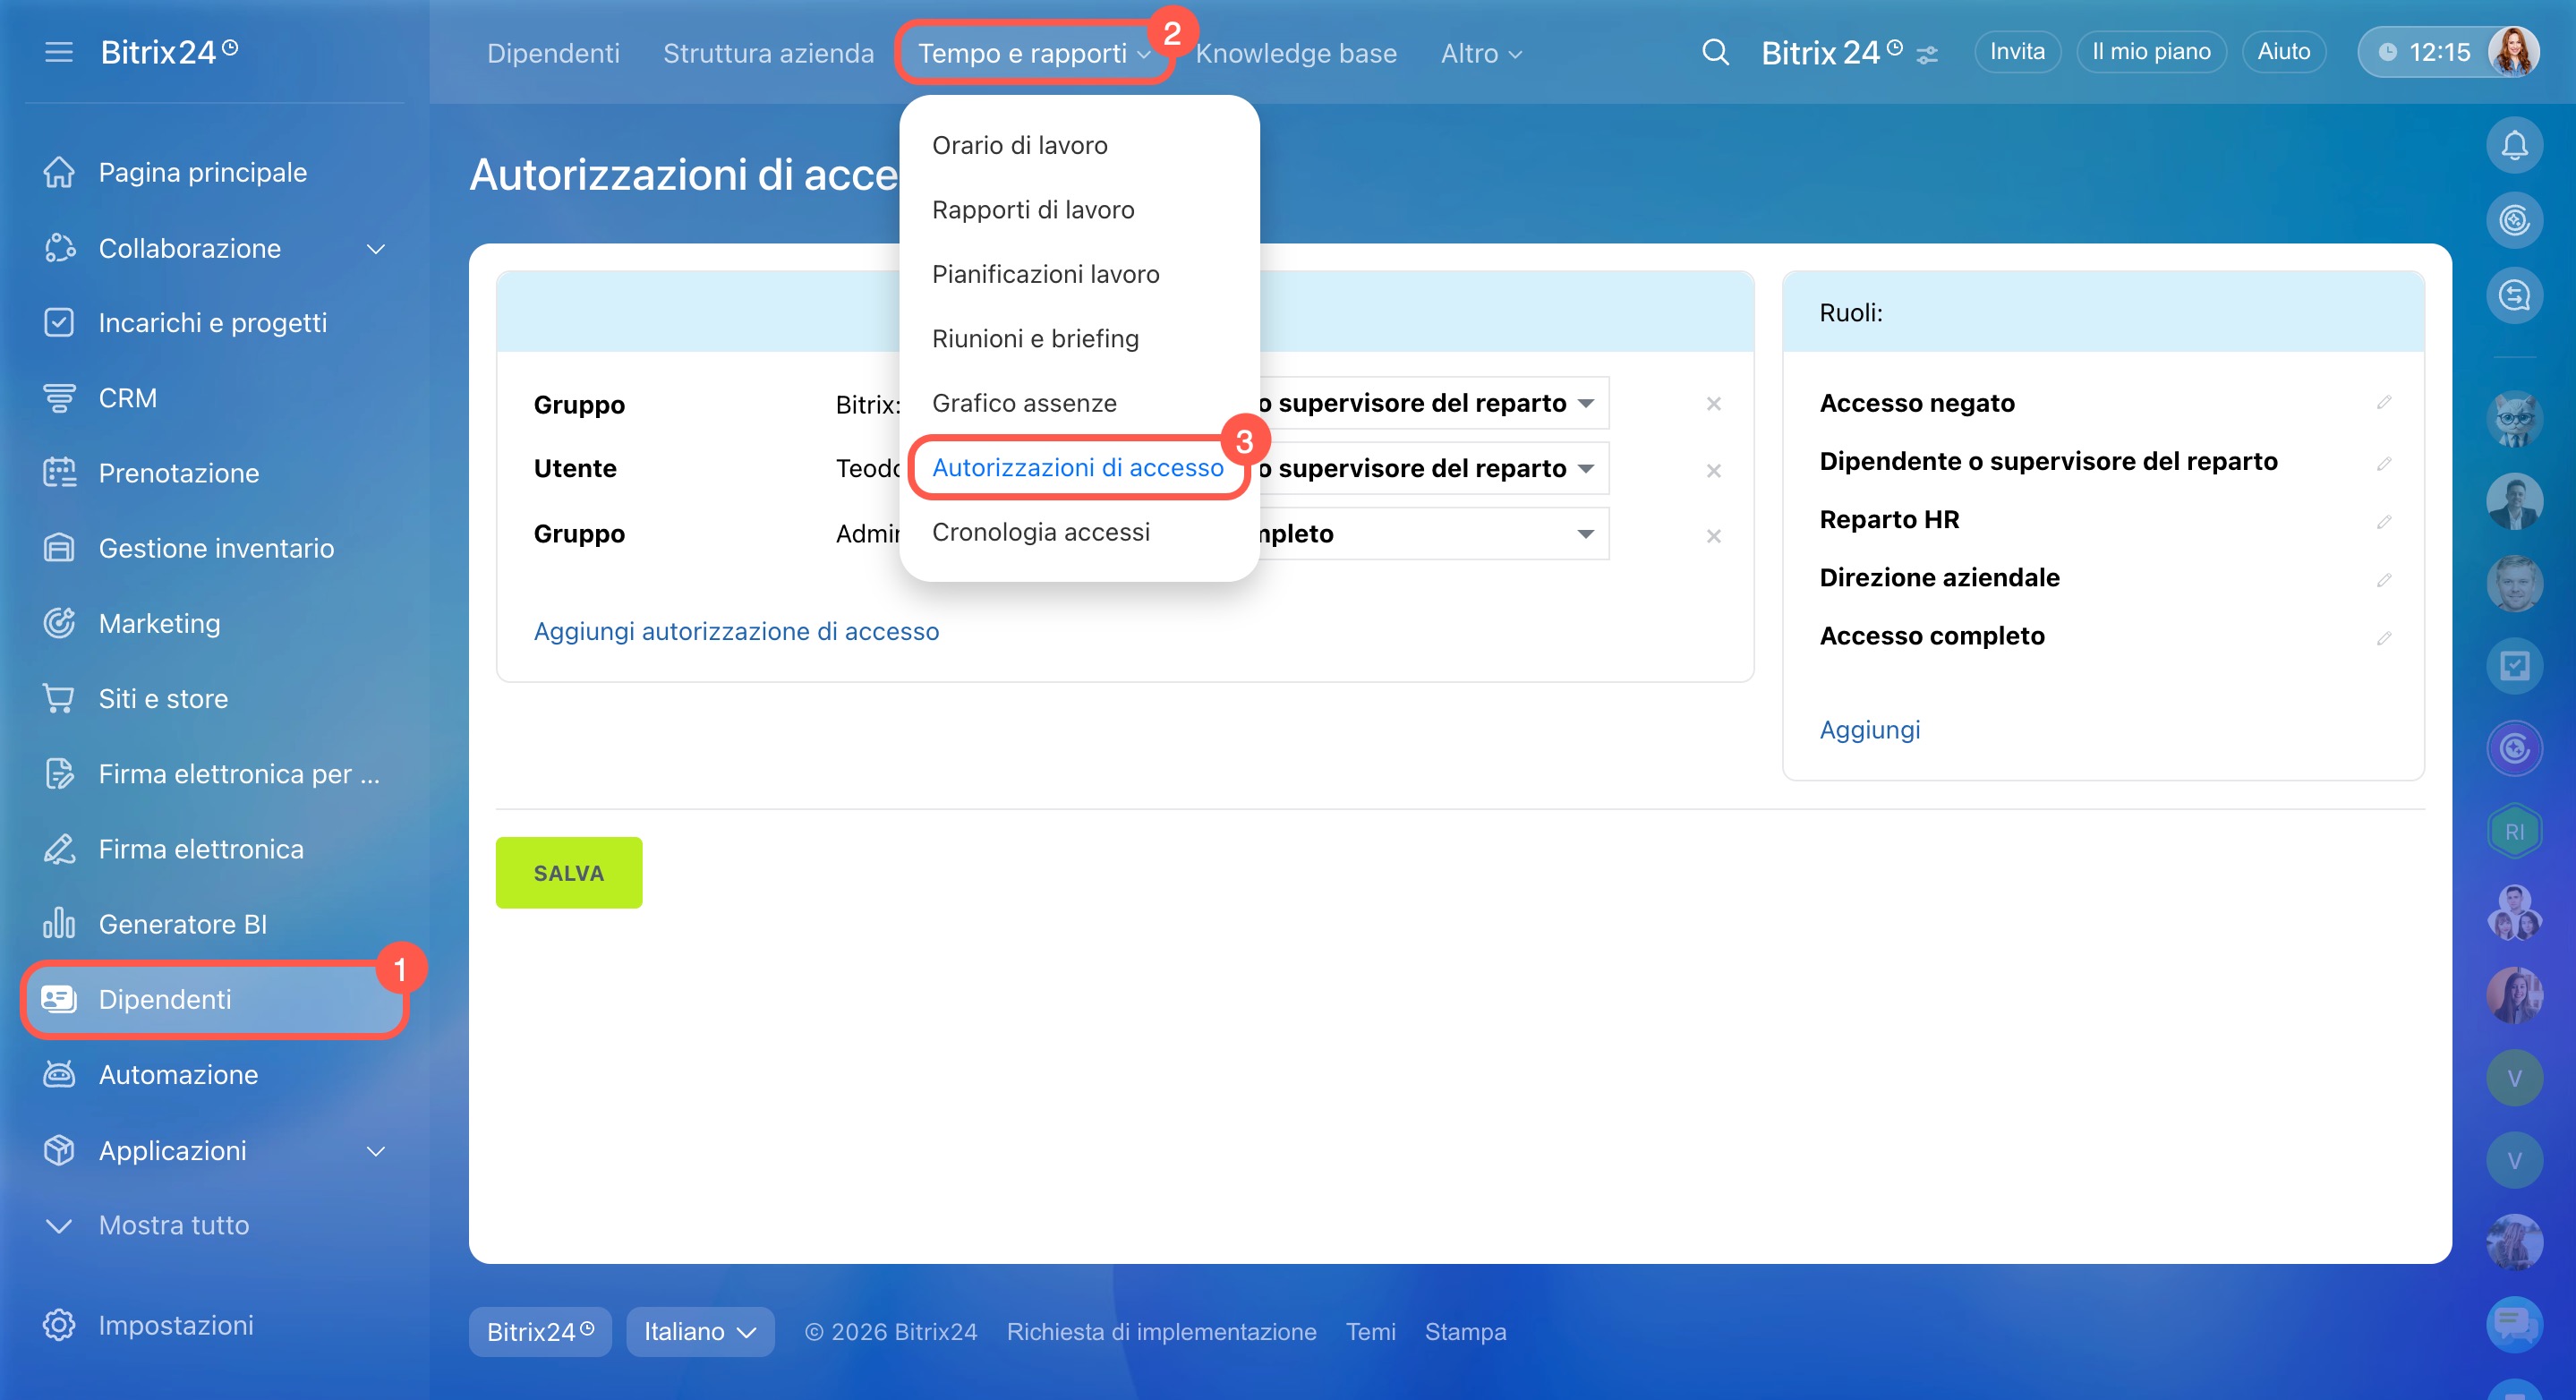Click the Generatore BI sidebar icon
Viewport: 2576px width, 1400px height.
[x=59, y=923]
